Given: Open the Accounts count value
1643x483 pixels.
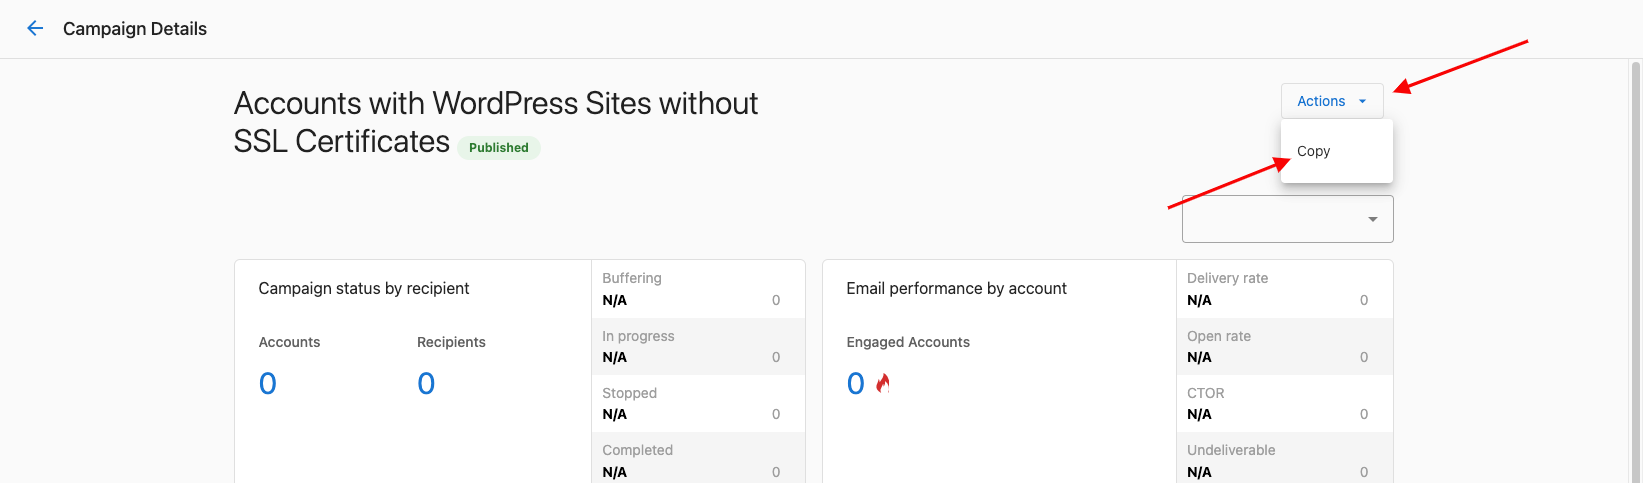Looking at the screenshot, I should tap(267, 384).
